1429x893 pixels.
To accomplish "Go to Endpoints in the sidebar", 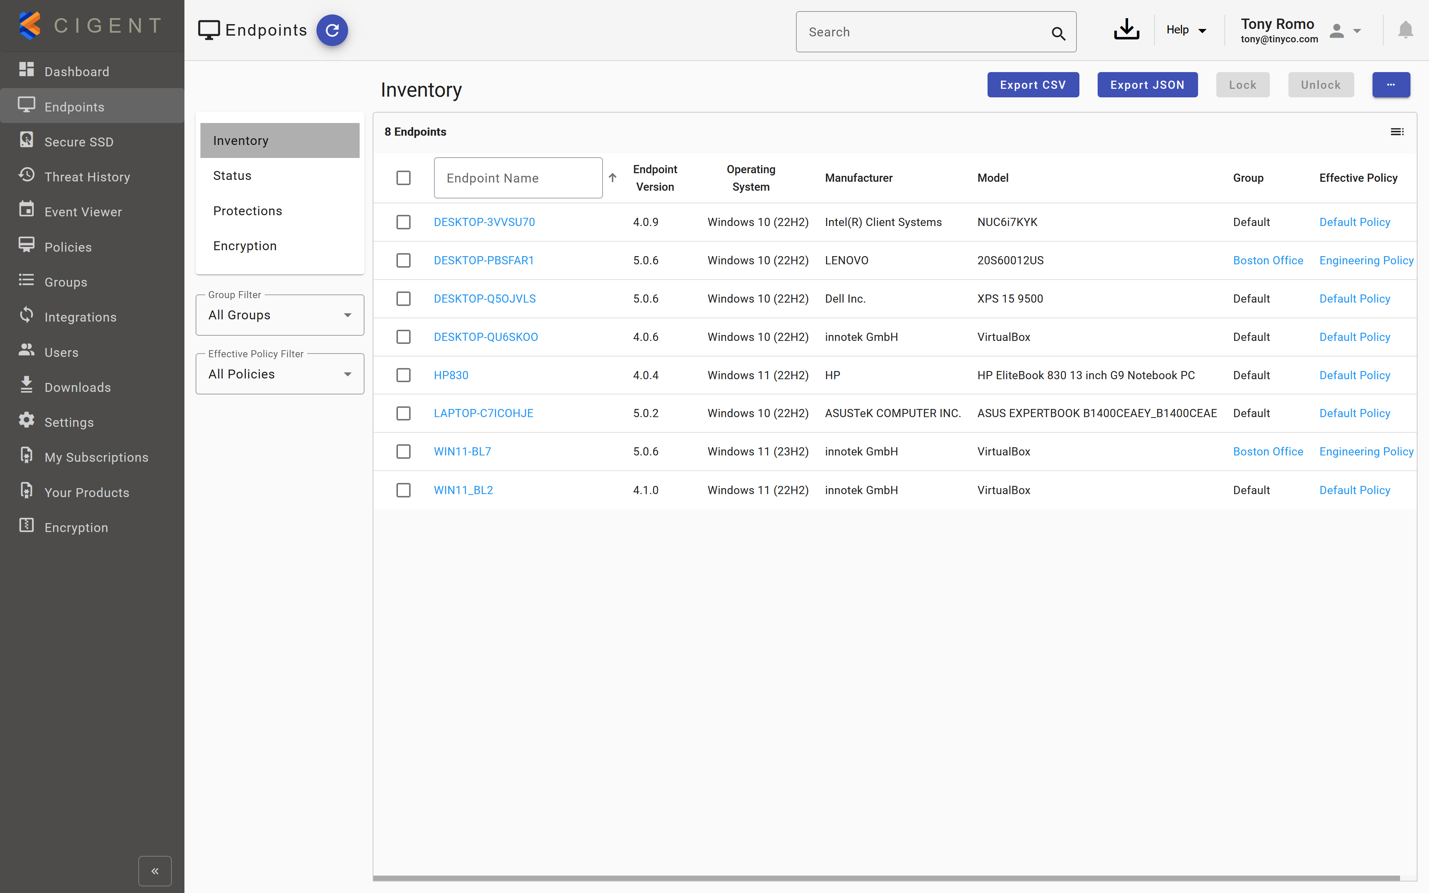I will tap(92, 106).
